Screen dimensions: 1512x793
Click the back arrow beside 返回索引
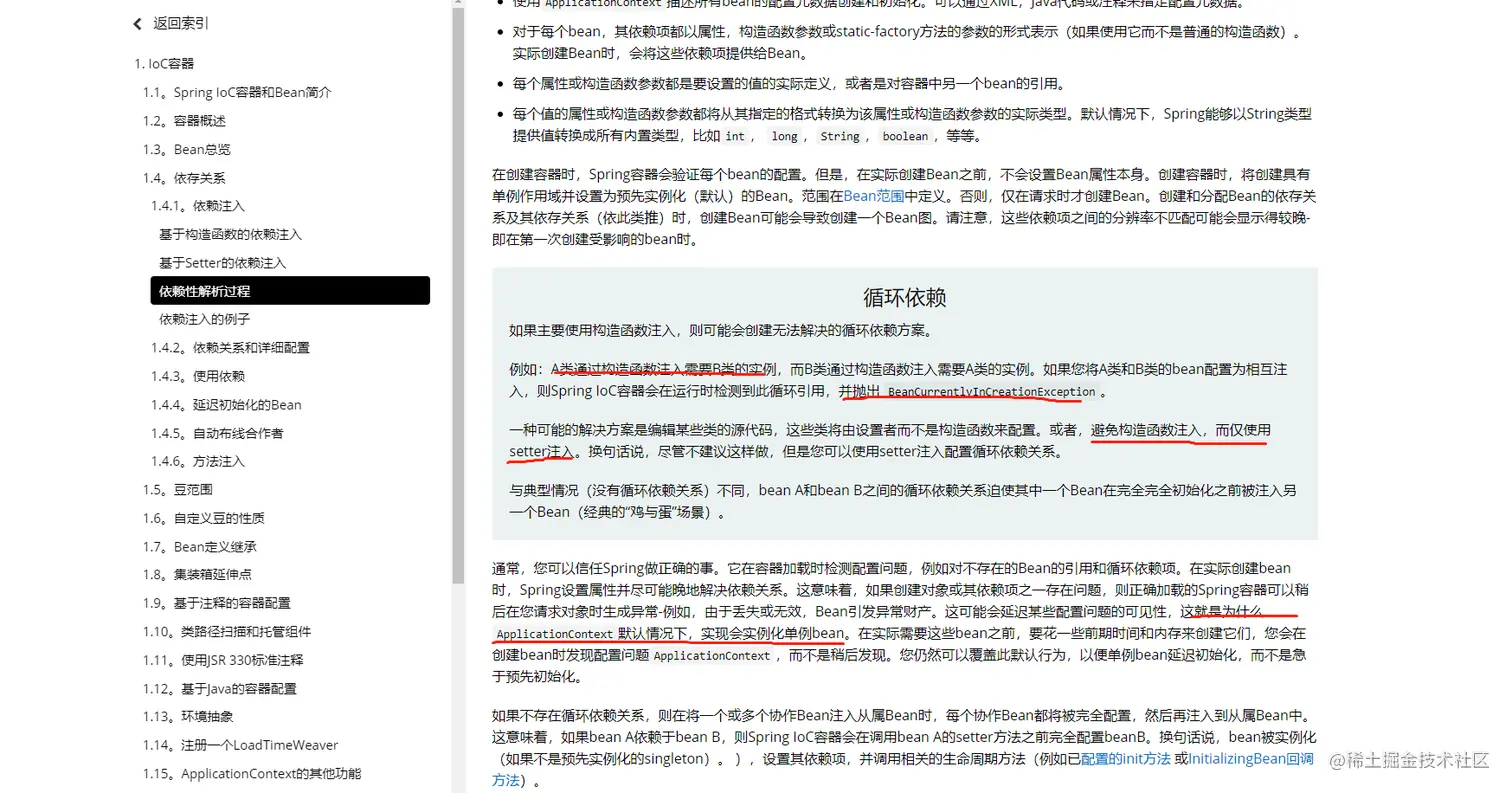(138, 24)
